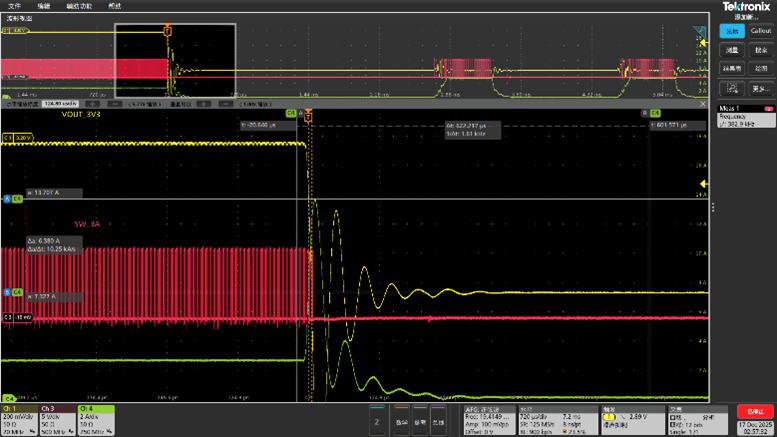Click the C1 3.20V channel handle
Viewport: 777px width, 437px height.
tap(17, 138)
